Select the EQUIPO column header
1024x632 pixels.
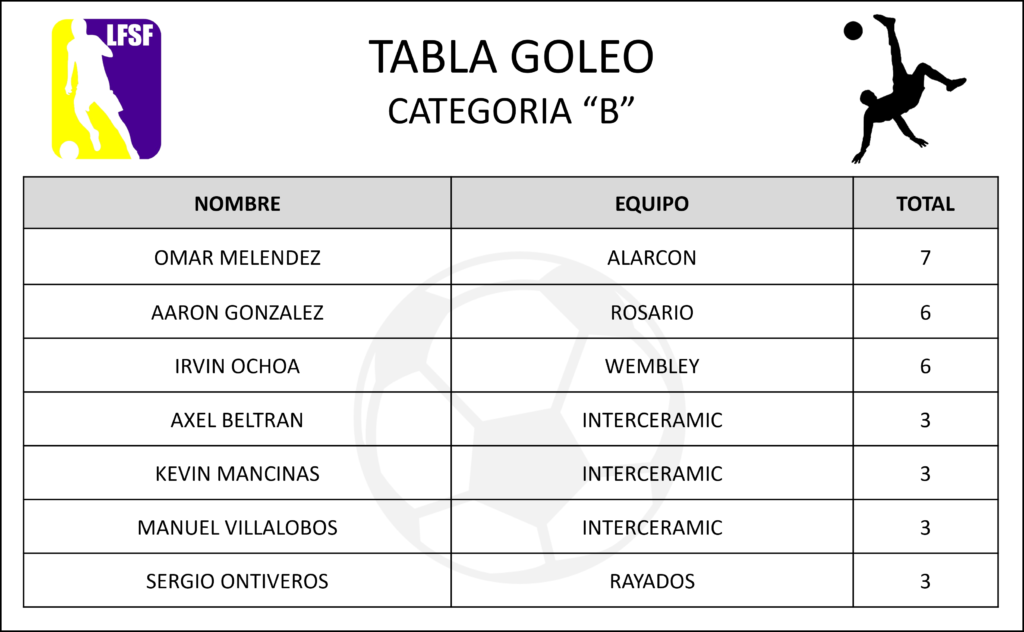click(652, 203)
